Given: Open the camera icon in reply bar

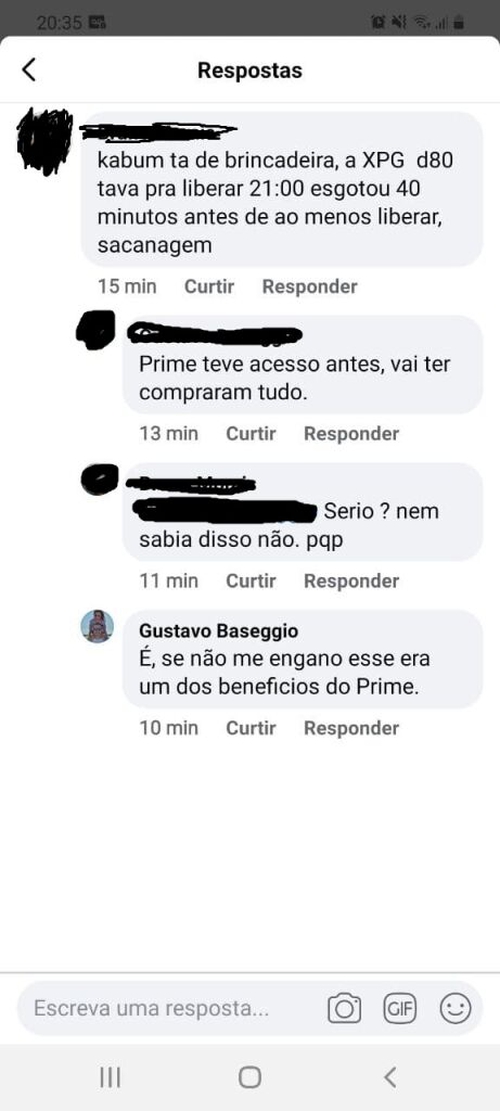Looking at the screenshot, I should pyautogui.click(x=344, y=1008).
